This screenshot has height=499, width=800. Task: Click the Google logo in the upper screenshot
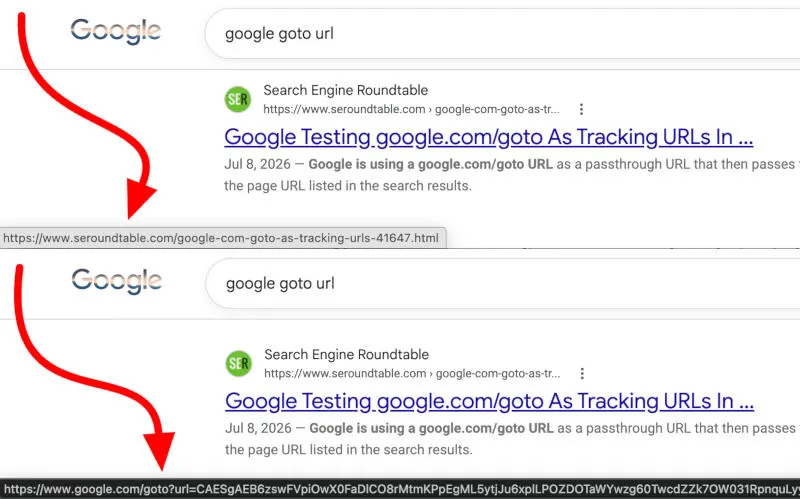(x=116, y=32)
